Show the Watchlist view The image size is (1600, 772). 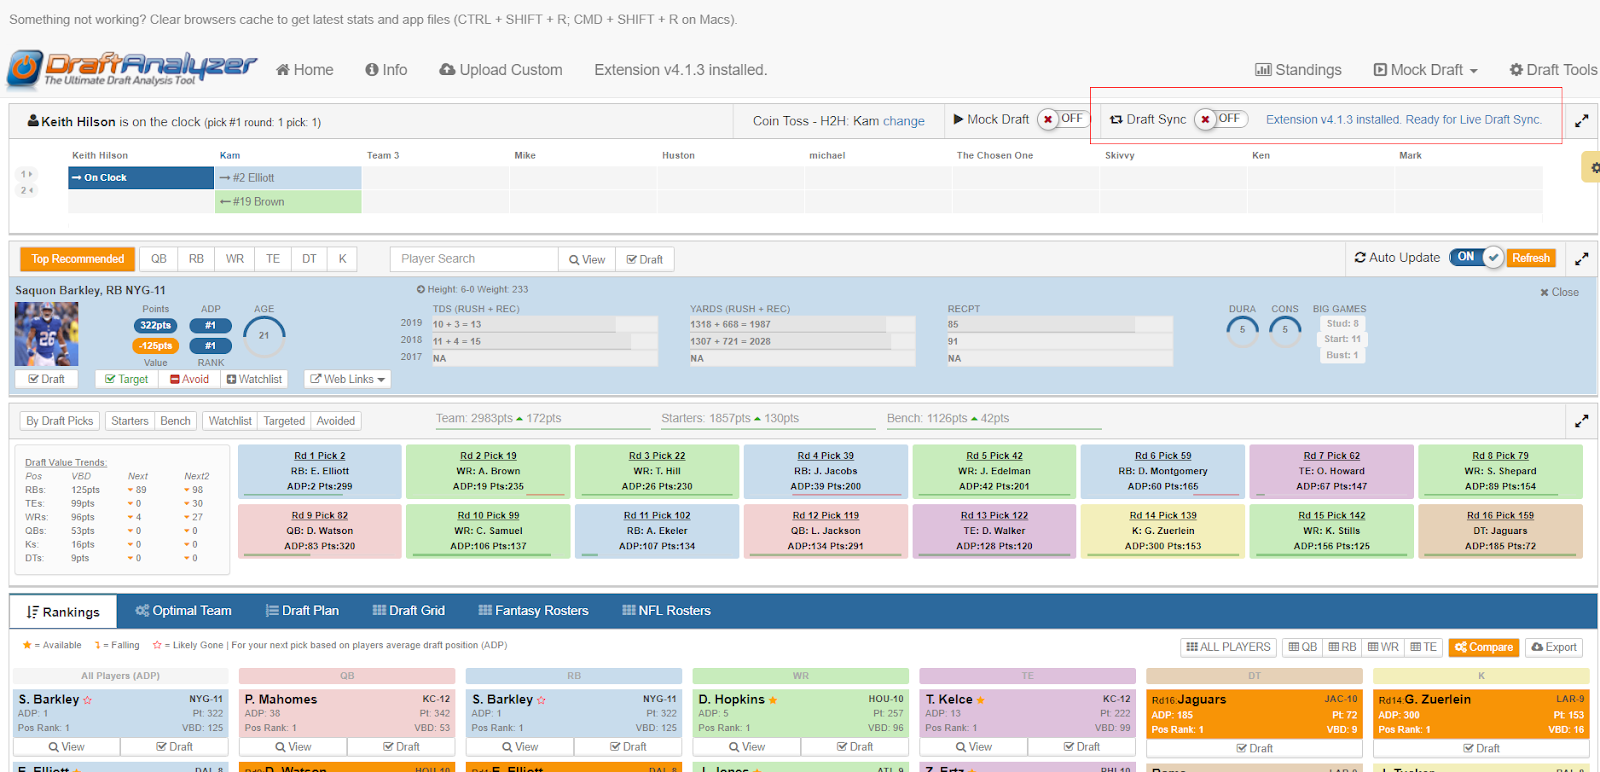pos(230,421)
